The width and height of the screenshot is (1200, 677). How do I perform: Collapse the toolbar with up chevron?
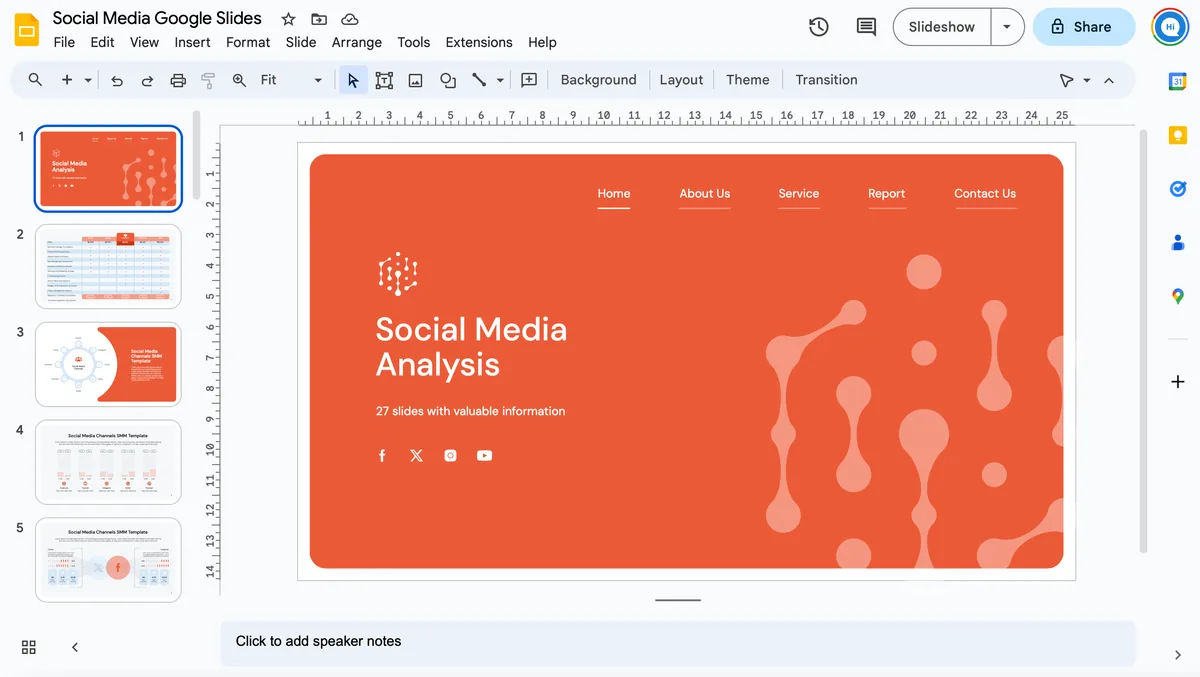coord(1109,80)
